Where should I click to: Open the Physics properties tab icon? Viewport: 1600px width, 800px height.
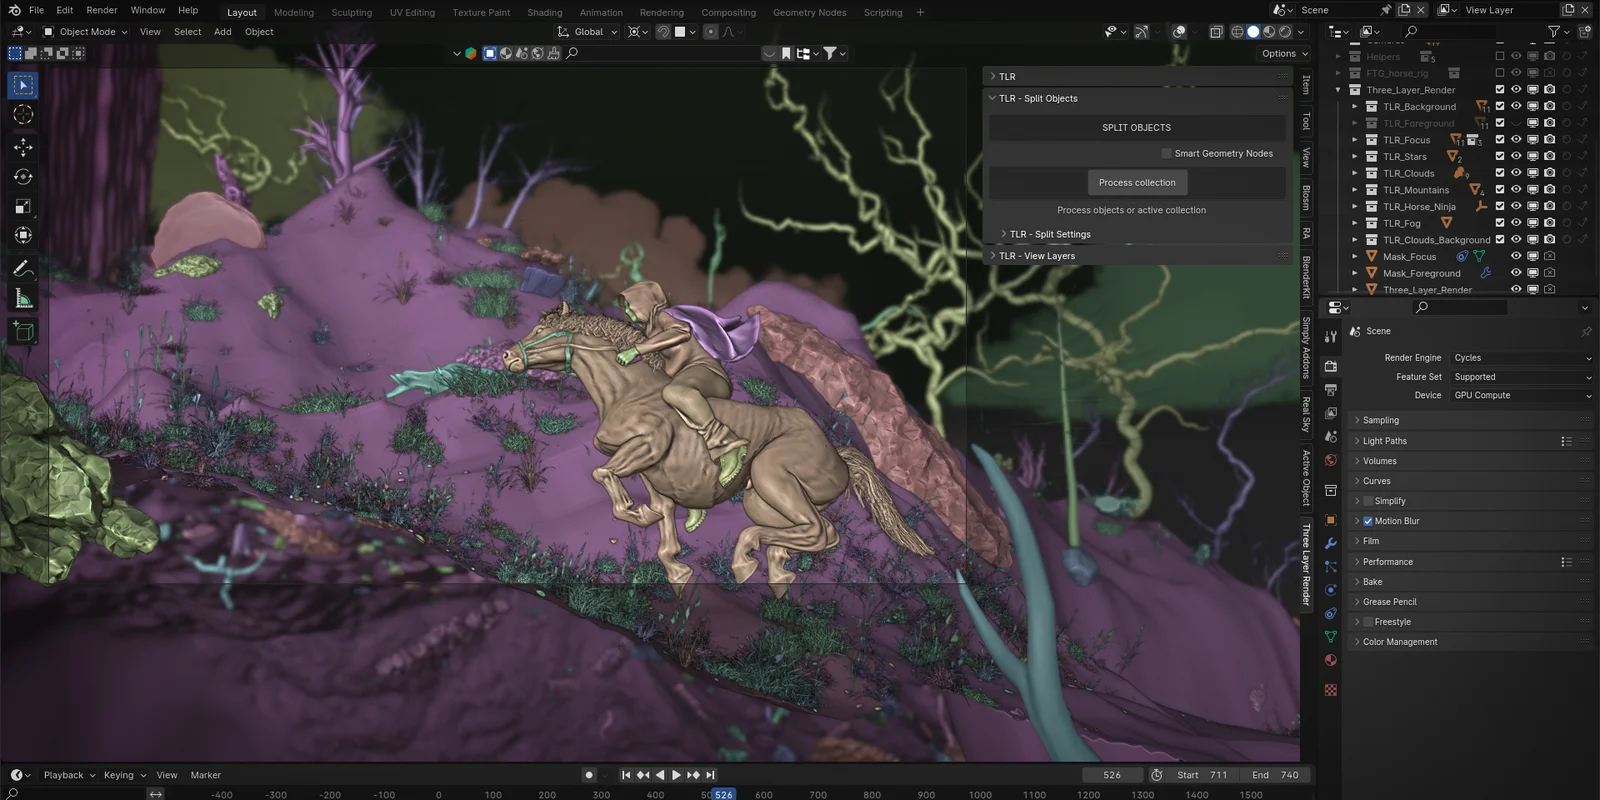(1331, 590)
